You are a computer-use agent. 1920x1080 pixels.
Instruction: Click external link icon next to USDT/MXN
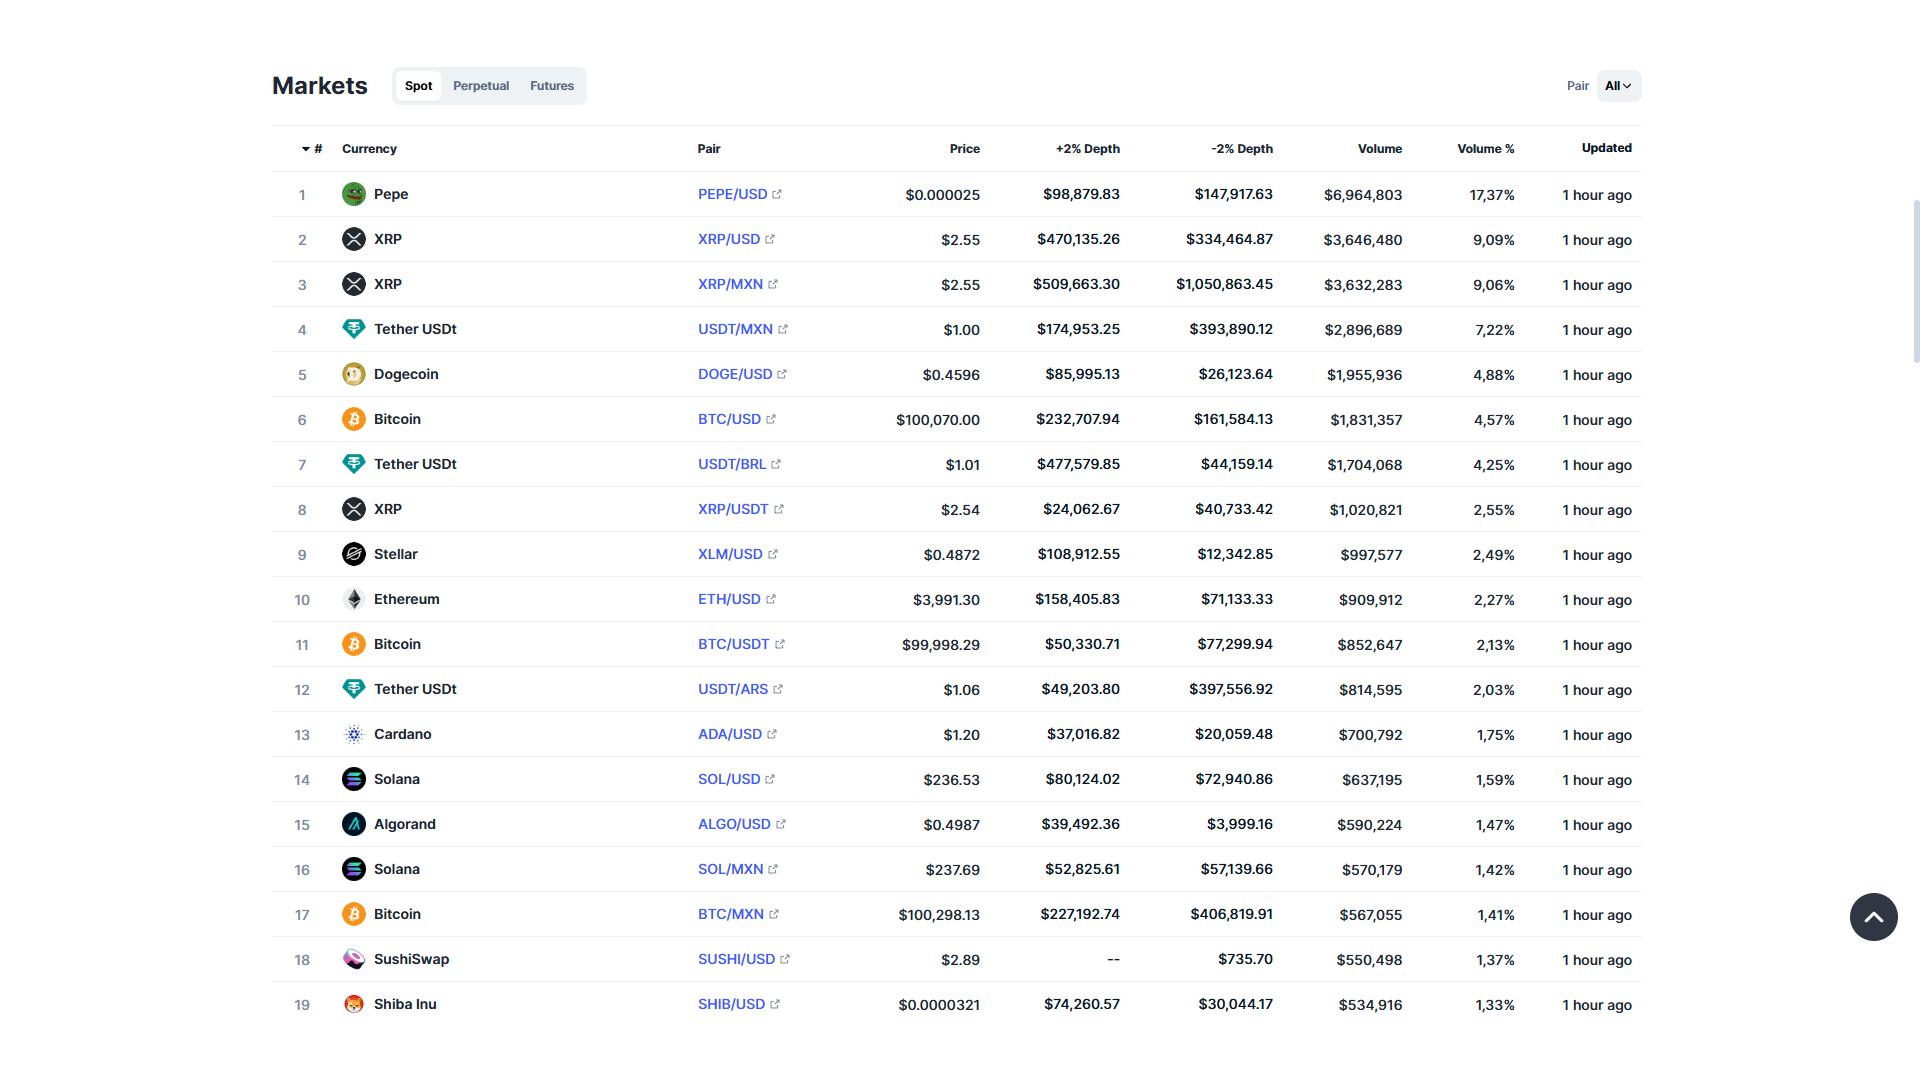[783, 329]
